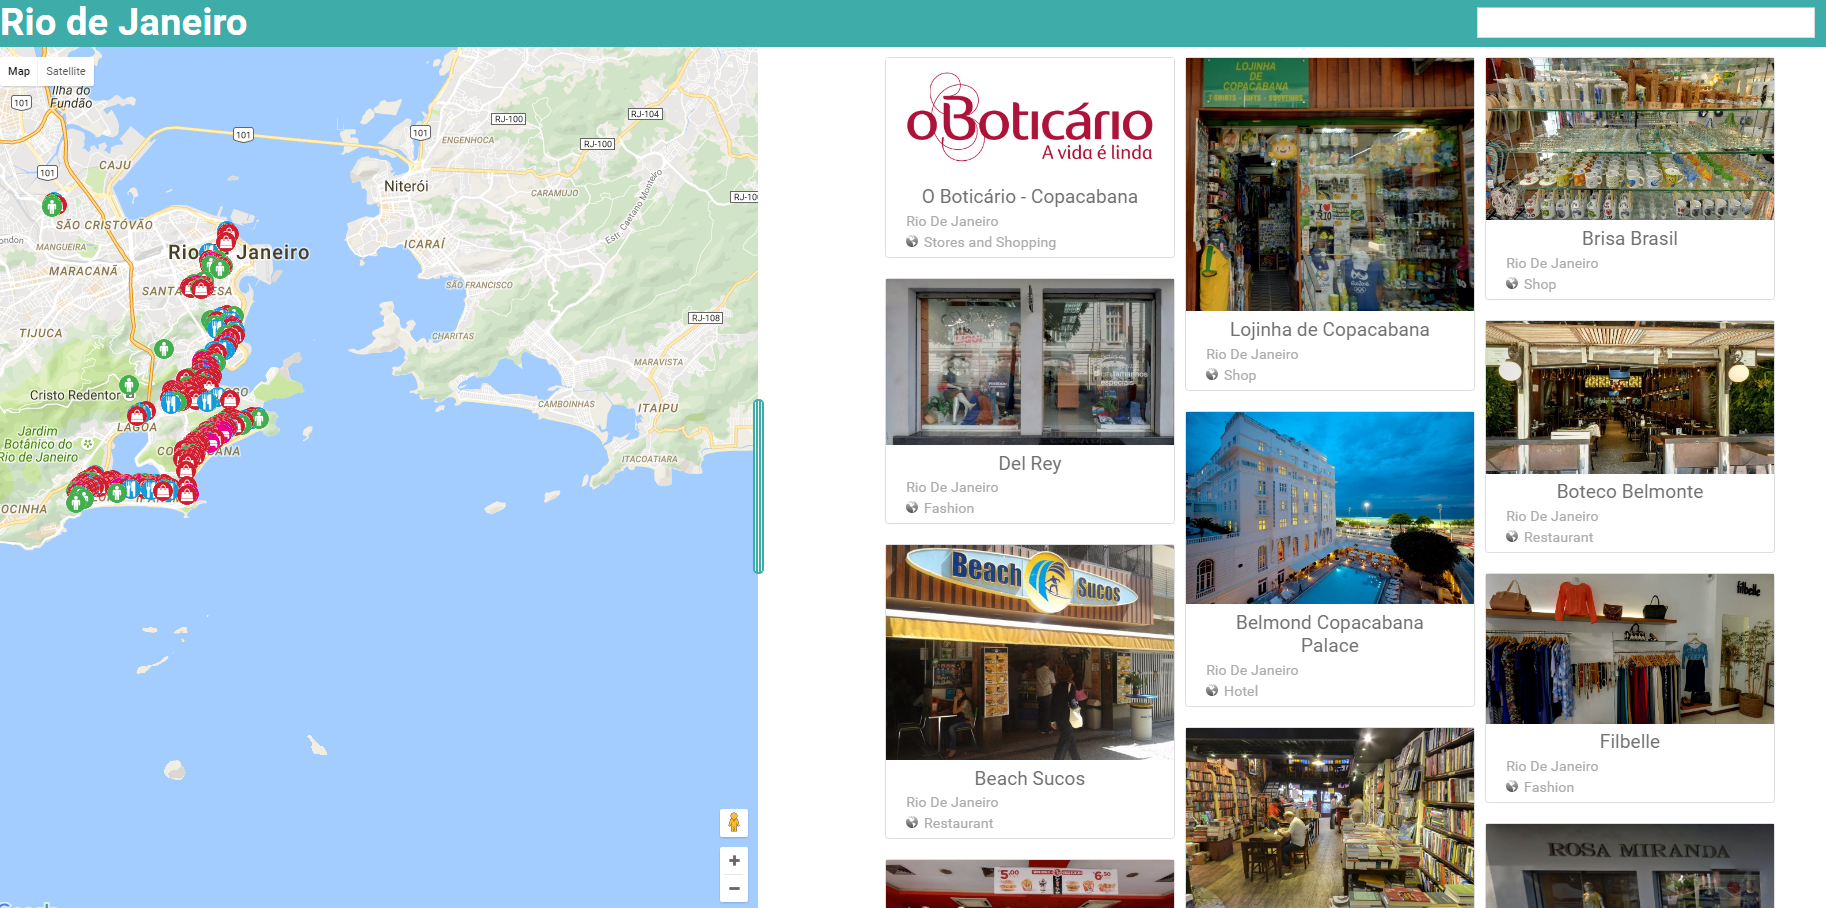
Task: Click the Street View pegman icon
Action: [x=734, y=823]
